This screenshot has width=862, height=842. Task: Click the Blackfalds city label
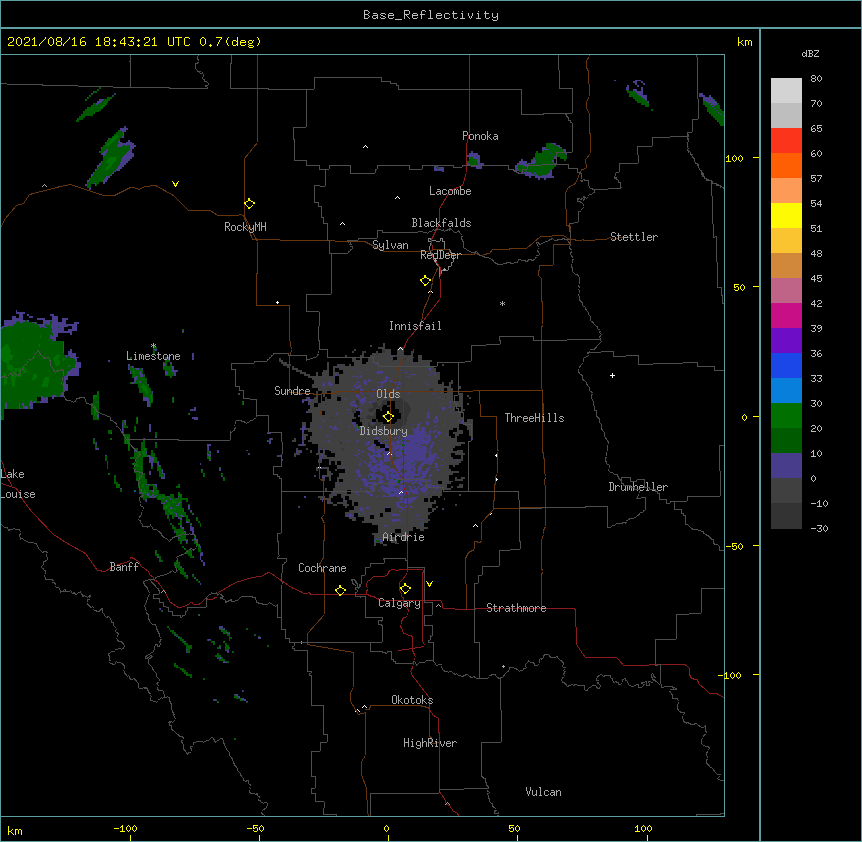[x=441, y=223]
